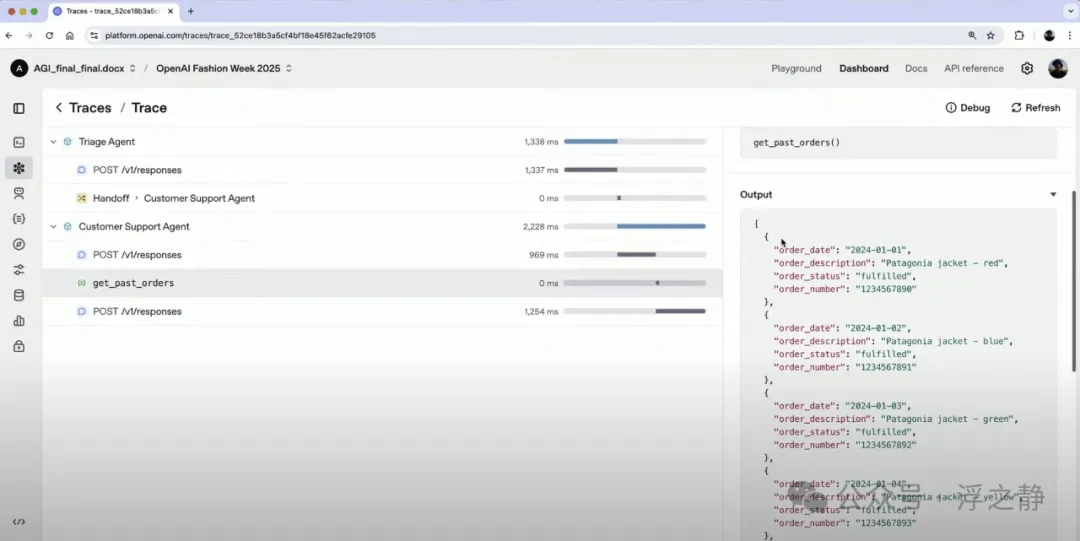Select the Handoff Customer Support Agent row
The height and width of the screenshot is (541, 1080).
(x=382, y=198)
